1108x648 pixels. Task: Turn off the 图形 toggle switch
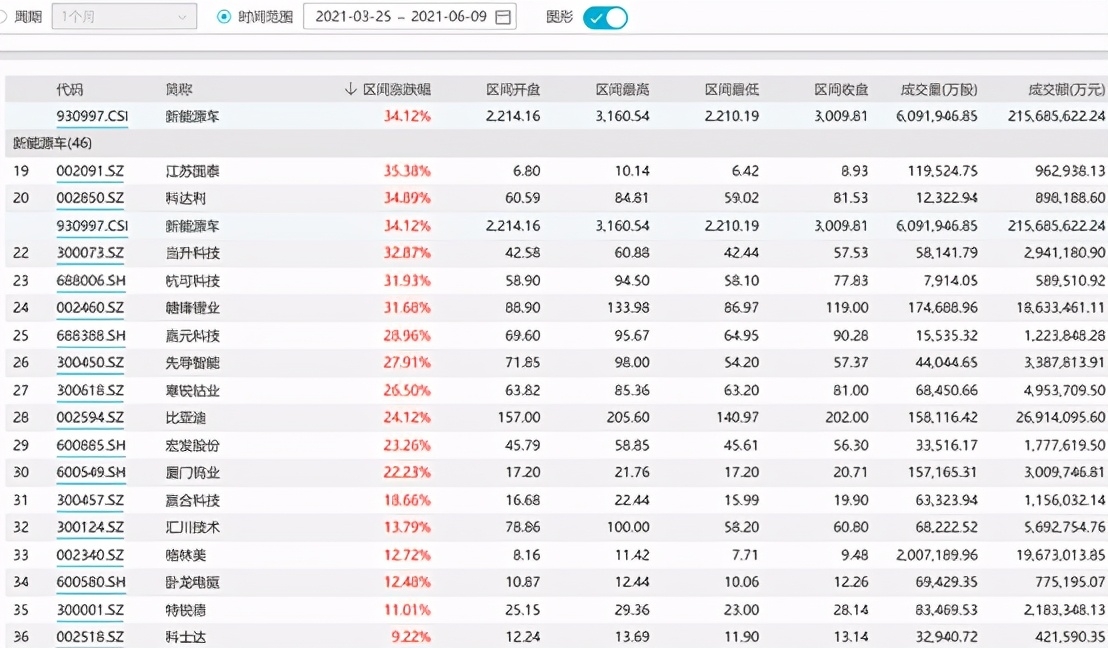(607, 17)
